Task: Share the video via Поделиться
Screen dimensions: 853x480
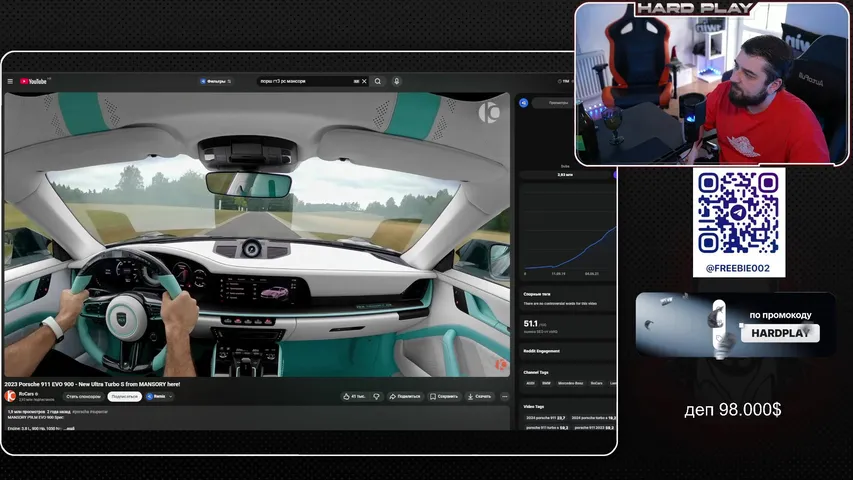Action: point(405,396)
